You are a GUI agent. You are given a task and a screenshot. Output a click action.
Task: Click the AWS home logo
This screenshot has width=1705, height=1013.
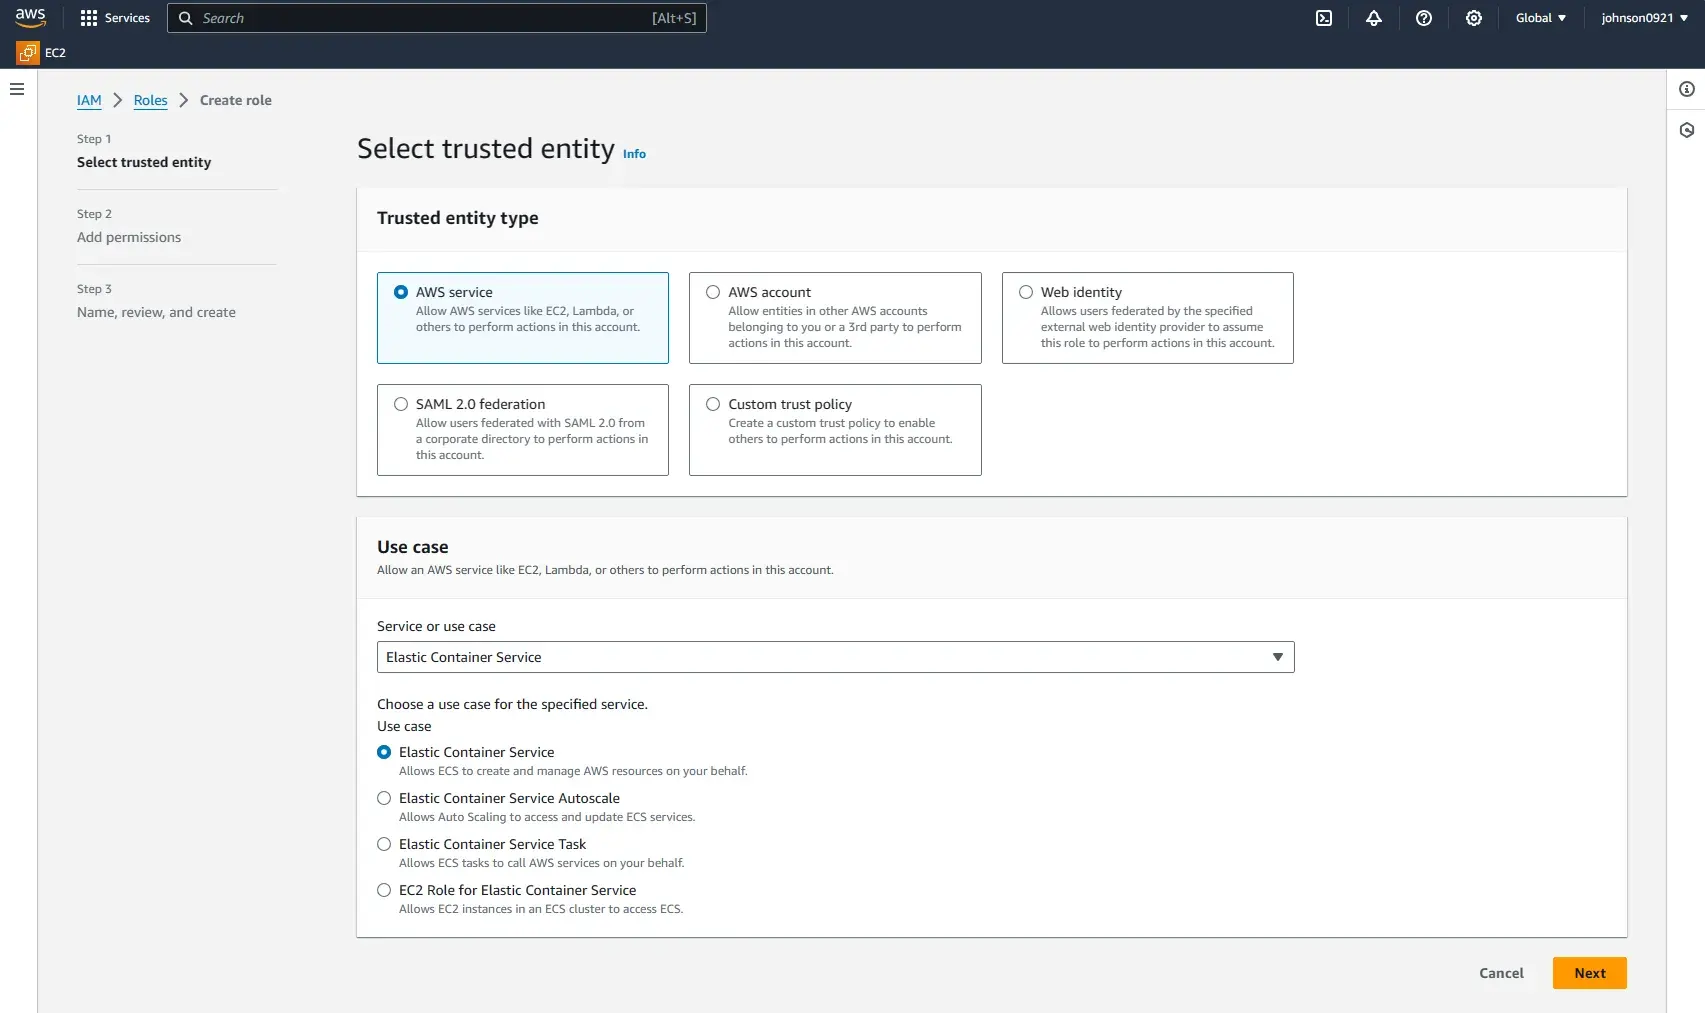tap(30, 17)
